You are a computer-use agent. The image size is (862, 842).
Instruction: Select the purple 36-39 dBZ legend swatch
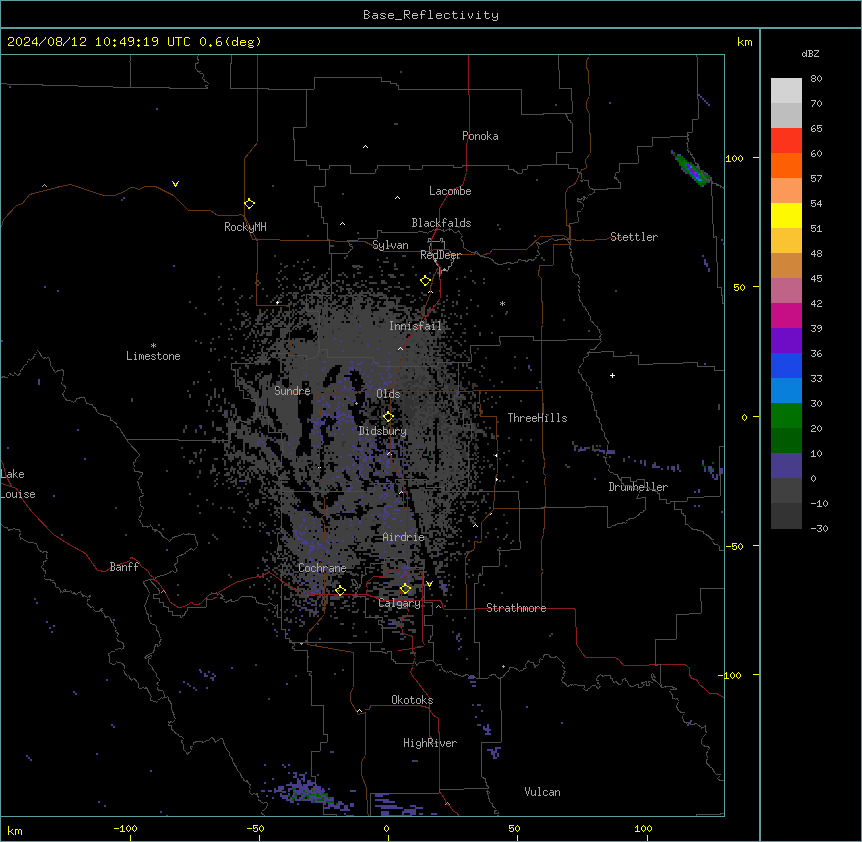[x=786, y=341]
